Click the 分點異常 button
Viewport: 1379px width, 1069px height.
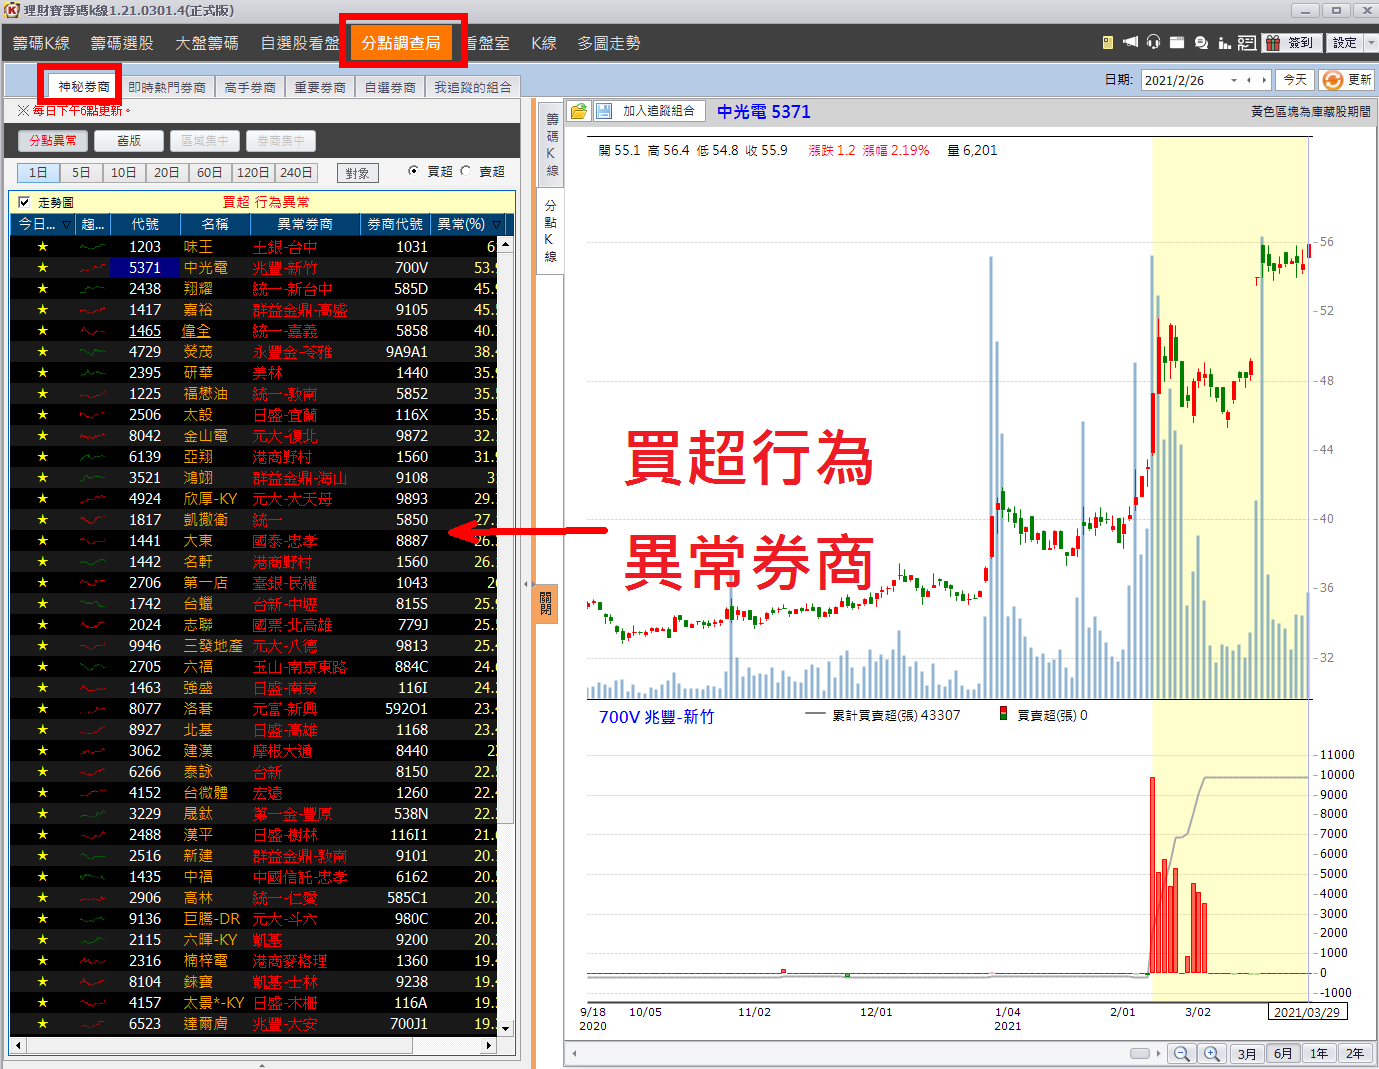click(x=53, y=141)
